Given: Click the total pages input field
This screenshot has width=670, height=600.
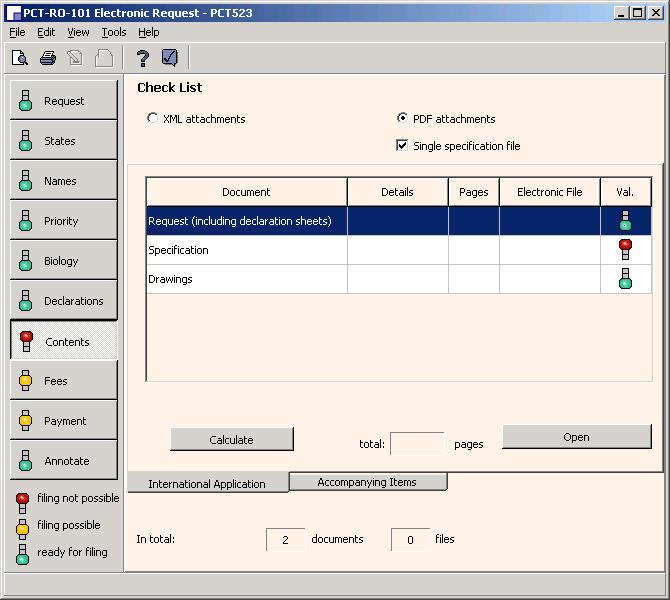Looking at the screenshot, I should (417, 444).
